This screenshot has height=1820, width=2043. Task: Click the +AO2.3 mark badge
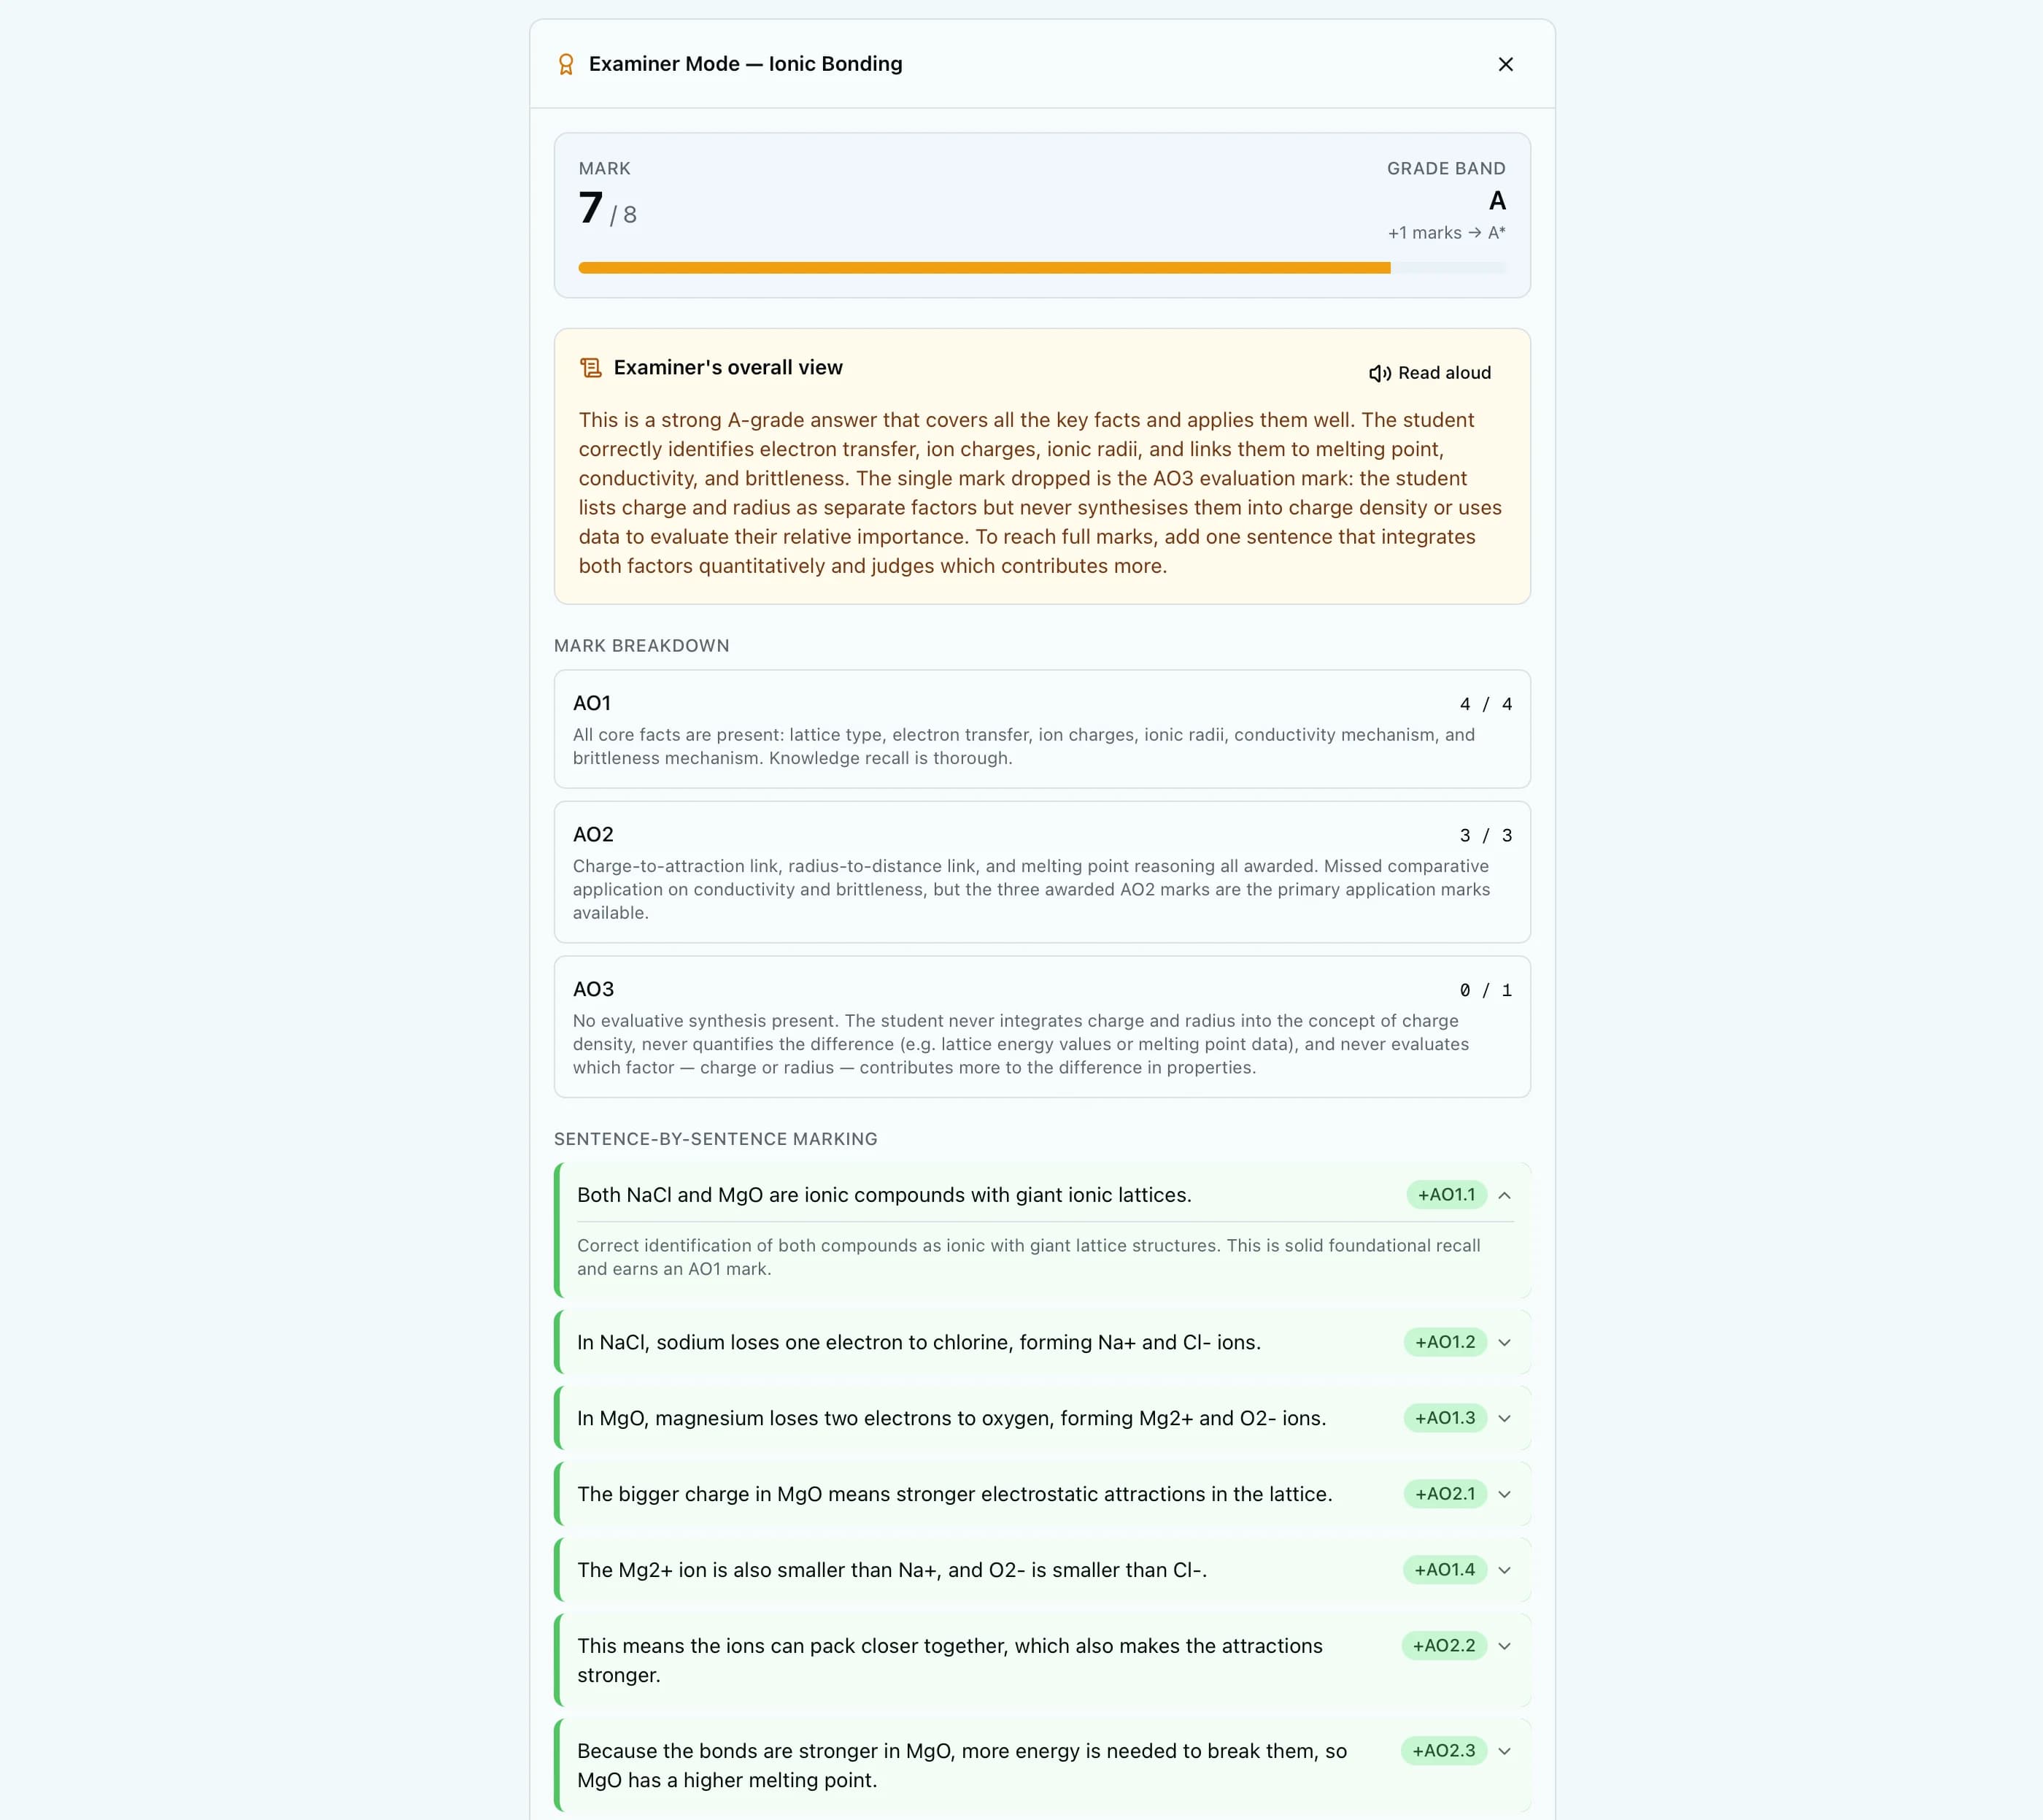point(1444,1751)
